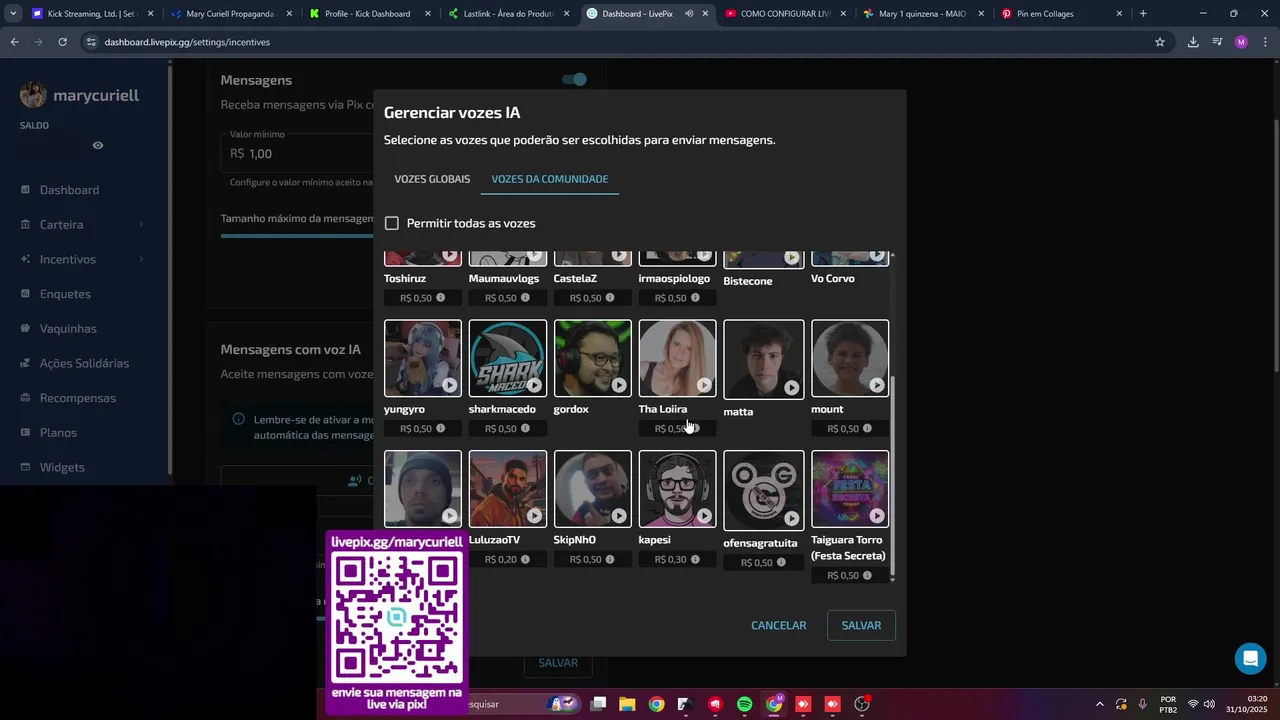1280x720 pixels.
Task: Open Spotify from the taskbar
Action: (x=744, y=704)
